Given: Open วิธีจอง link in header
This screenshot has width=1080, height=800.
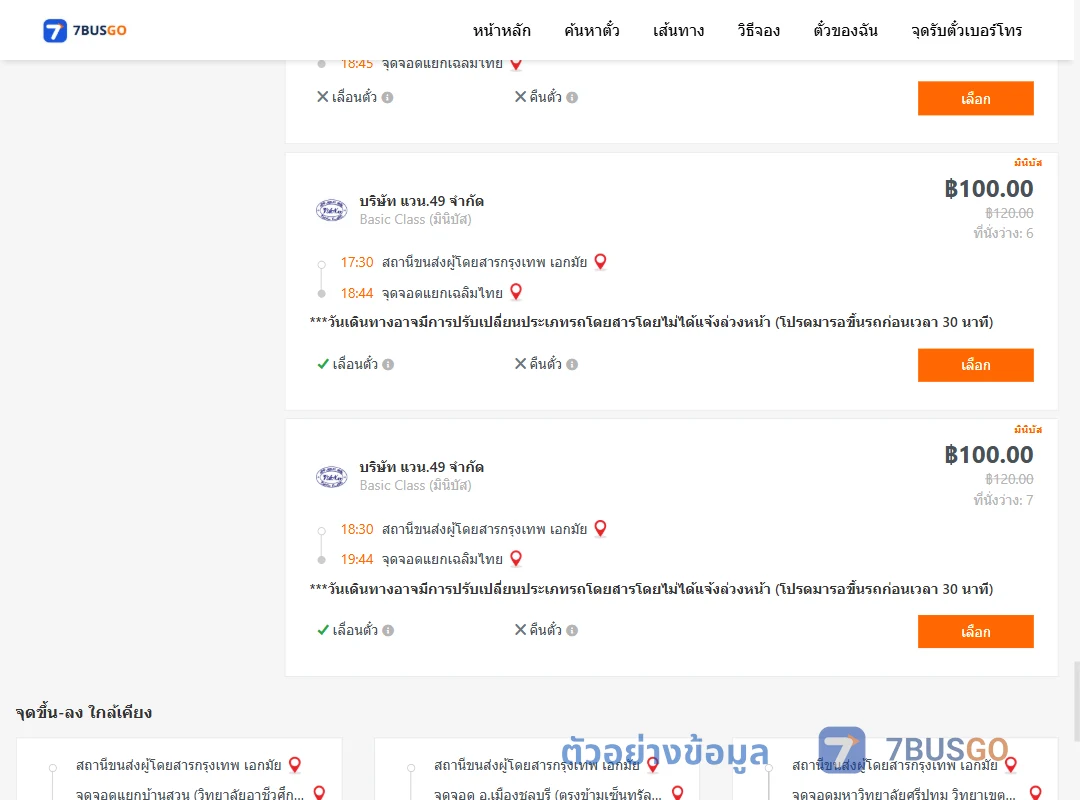Looking at the screenshot, I should (x=758, y=30).
